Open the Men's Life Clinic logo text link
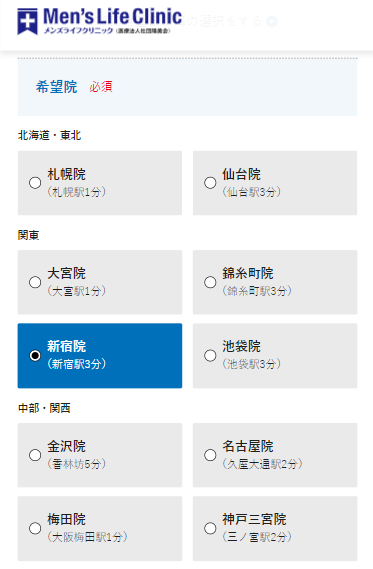The width and height of the screenshot is (373, 569). (112, 21)
